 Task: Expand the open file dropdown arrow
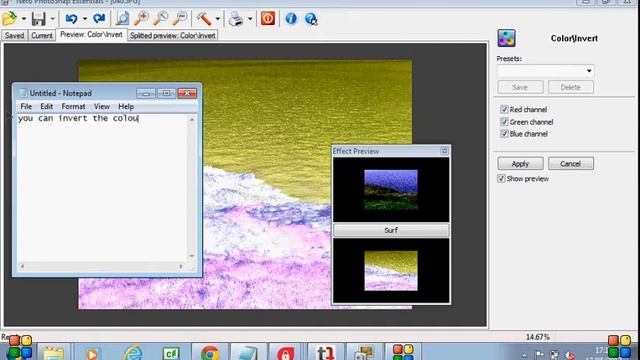click(24, 19)
